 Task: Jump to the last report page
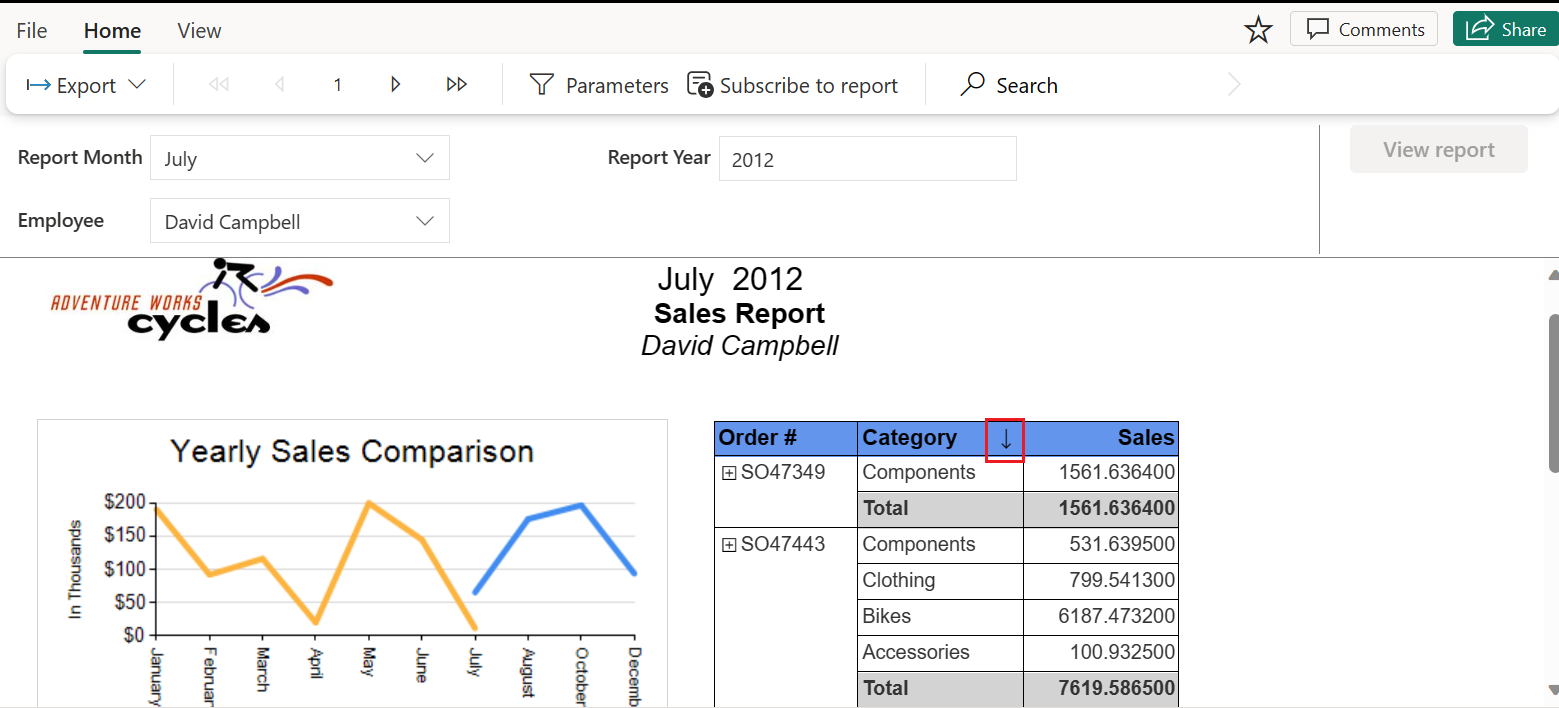pos(457,85)
